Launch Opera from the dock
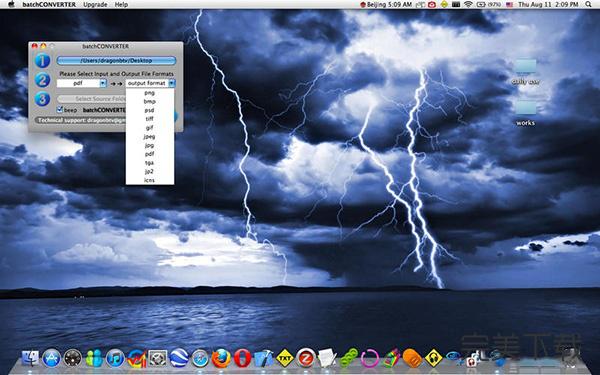 [x=243, y=359]
